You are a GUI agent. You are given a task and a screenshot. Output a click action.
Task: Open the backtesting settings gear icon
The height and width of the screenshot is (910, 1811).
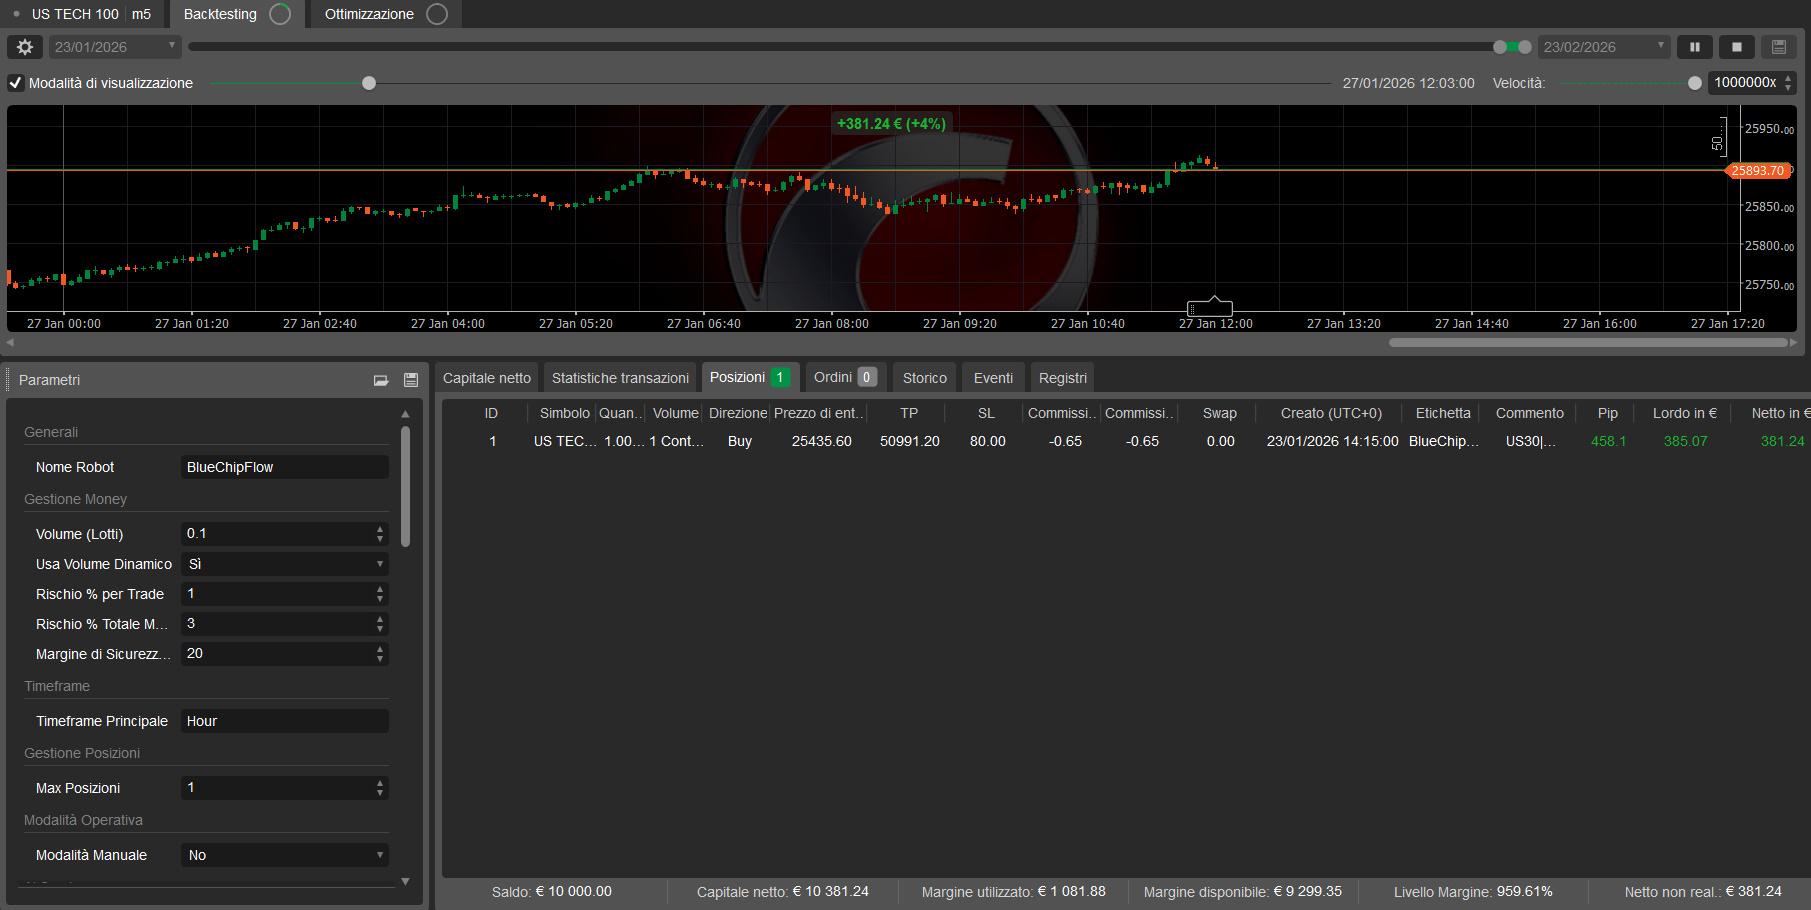point(24,46)
